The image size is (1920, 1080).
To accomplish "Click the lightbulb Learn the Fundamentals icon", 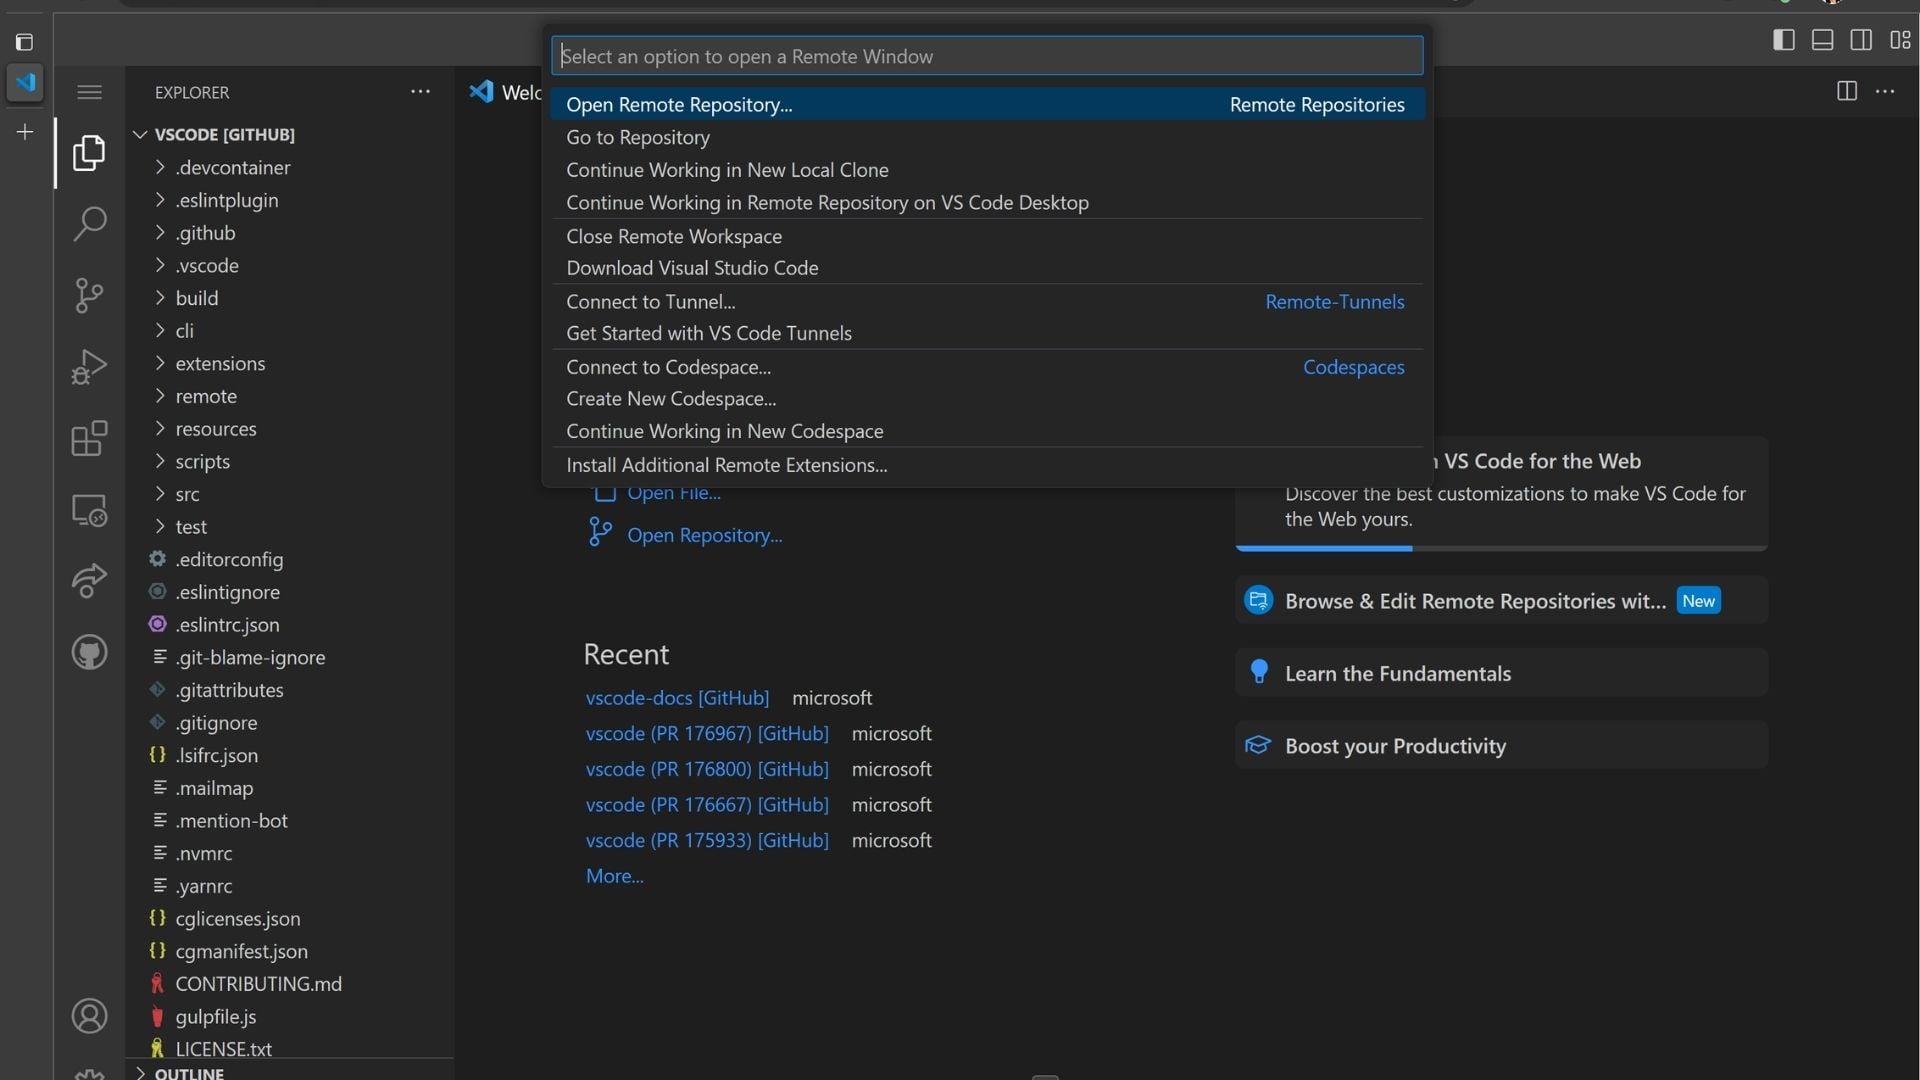I will (x=1259, y=672).
